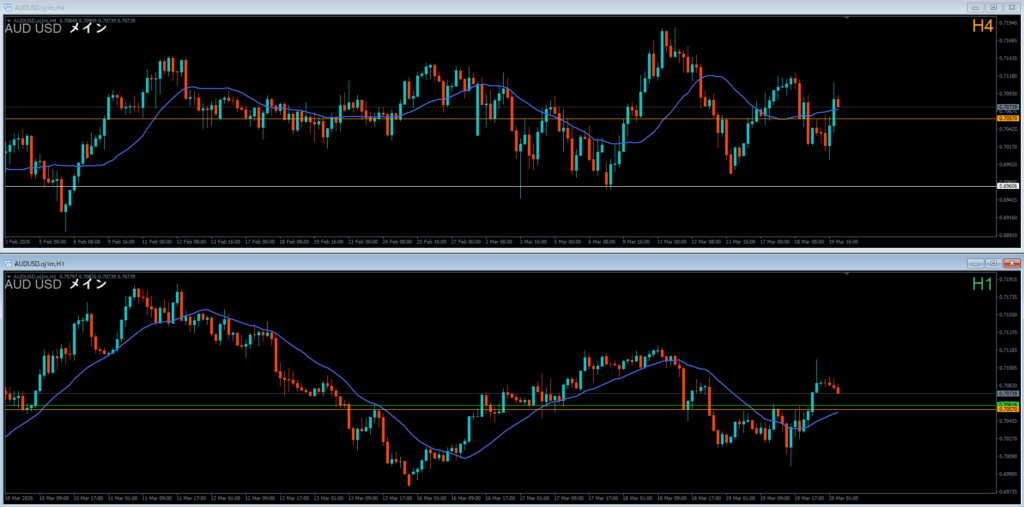Viewport: 1024px width, 507px height.
Task: Click 2 Mar 08:00 on H4 time axis
Action: click(499, 241)
